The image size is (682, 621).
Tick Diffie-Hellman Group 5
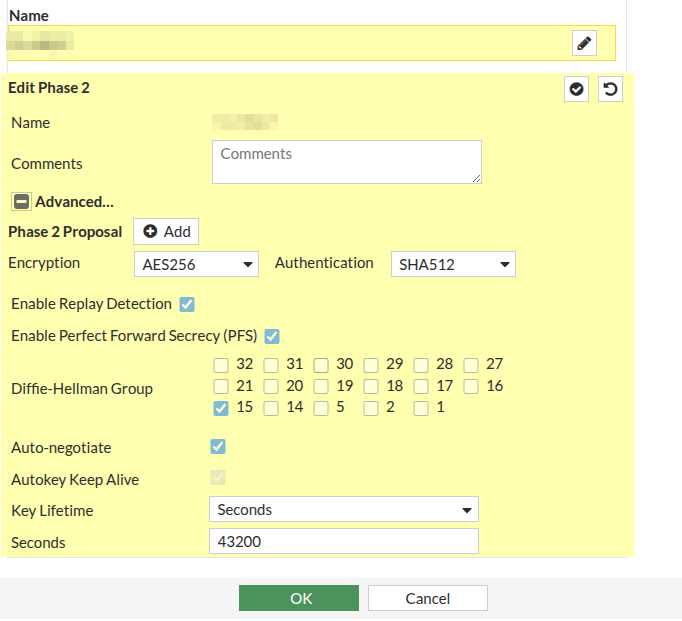[321, 408]
